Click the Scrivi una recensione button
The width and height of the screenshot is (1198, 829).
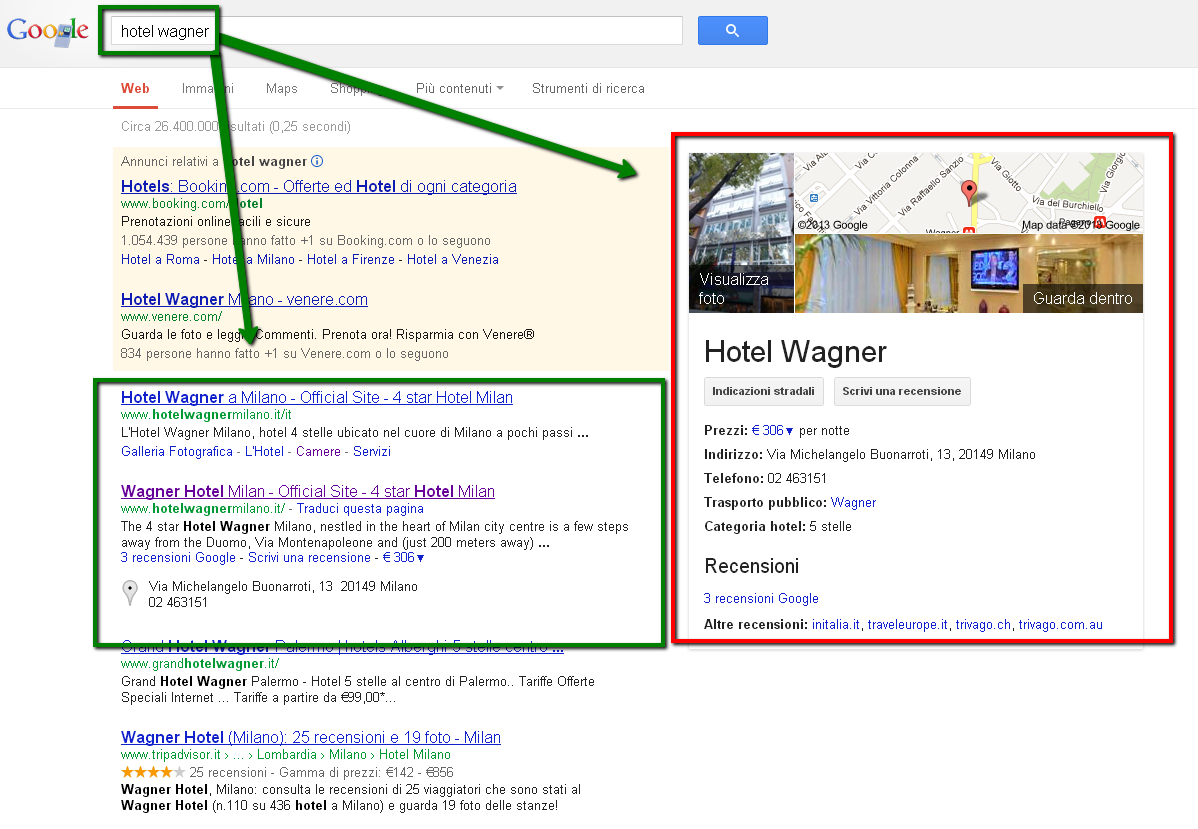902,391
